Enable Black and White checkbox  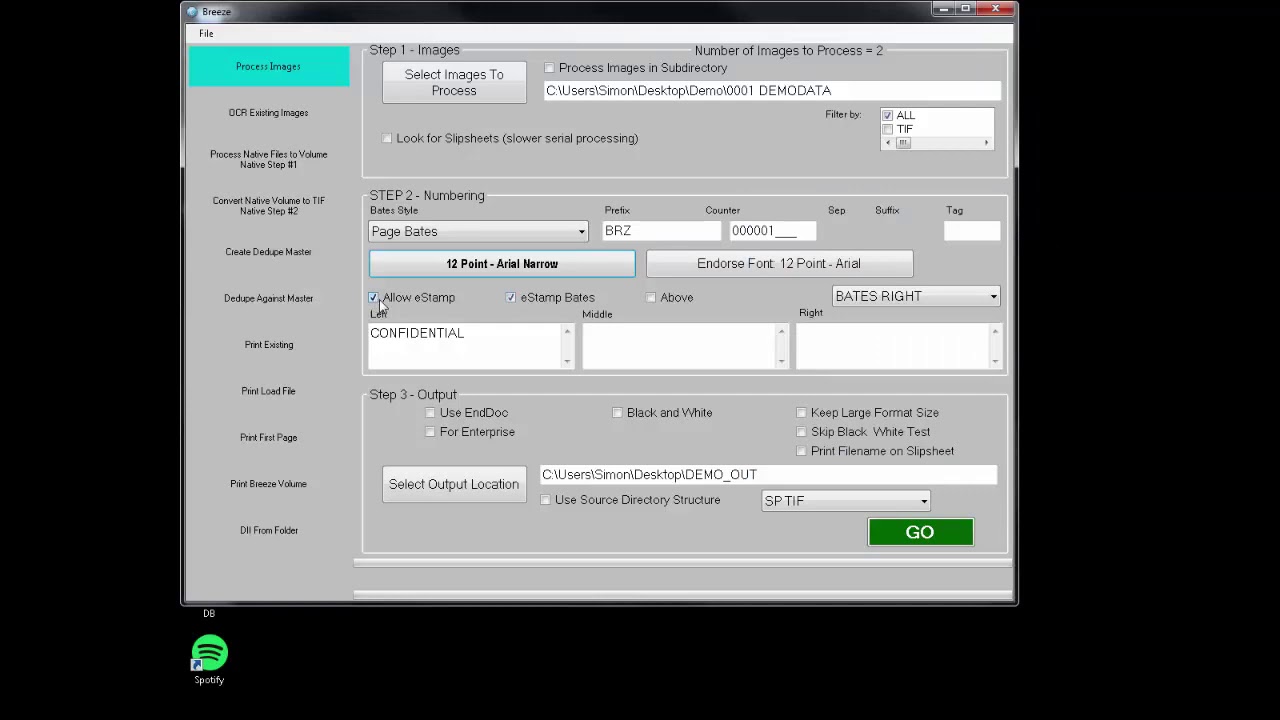click(617, 412)
